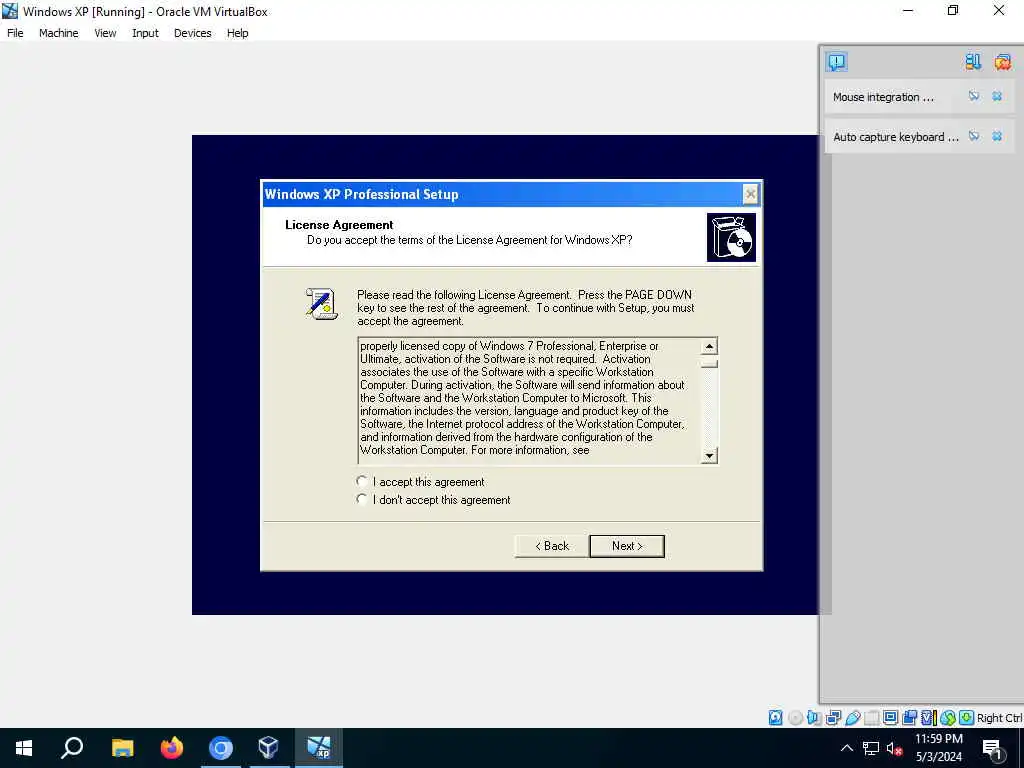Click the audio indicator in VirtualBox status bar
1024x768 pixels.
814,718
